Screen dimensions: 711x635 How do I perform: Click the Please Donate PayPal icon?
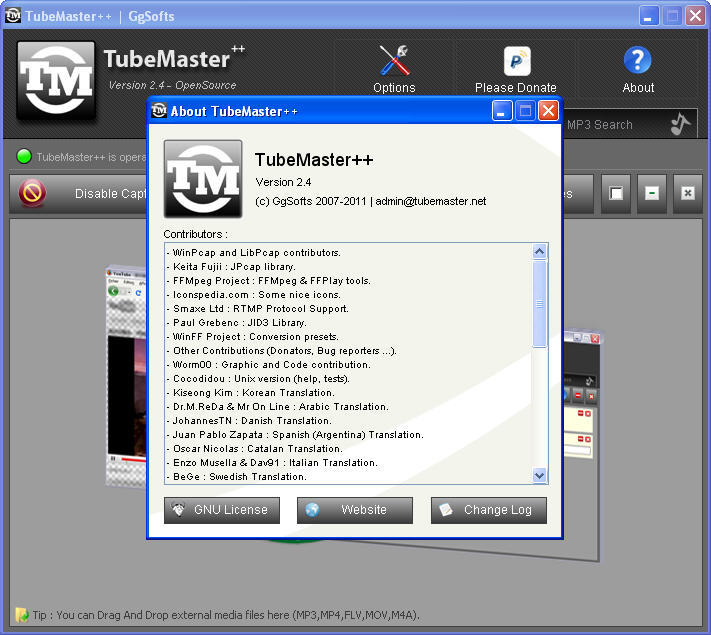[x=516, y=61]
